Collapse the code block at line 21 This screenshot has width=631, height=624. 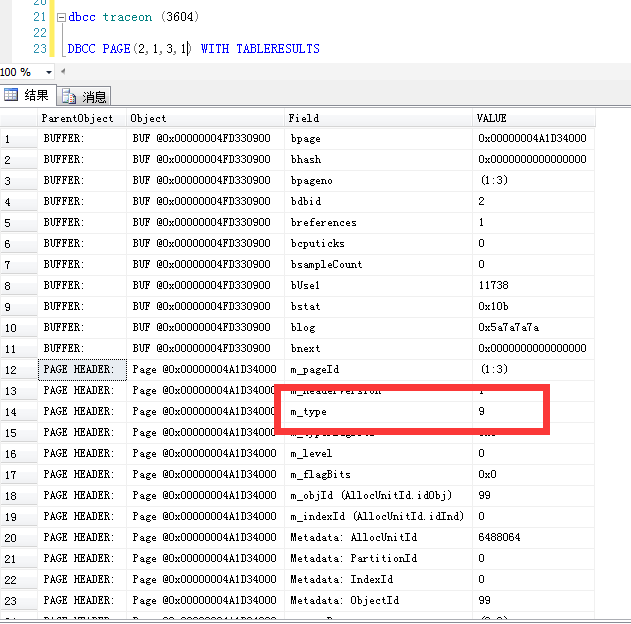61,17
